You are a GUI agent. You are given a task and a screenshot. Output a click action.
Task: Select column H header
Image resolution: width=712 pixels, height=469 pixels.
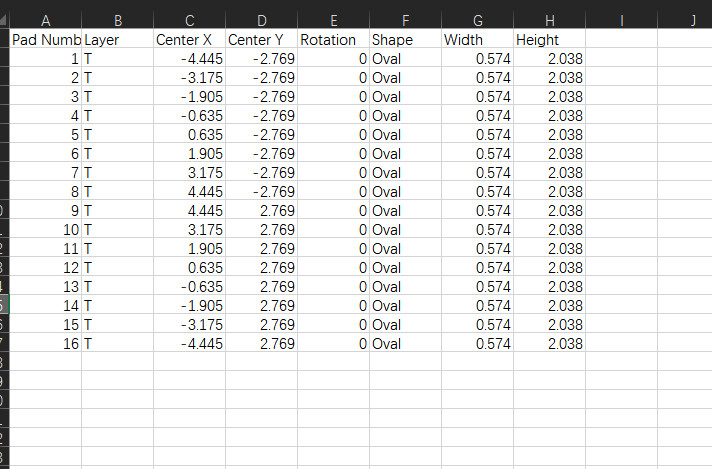(x=549, y=19)
